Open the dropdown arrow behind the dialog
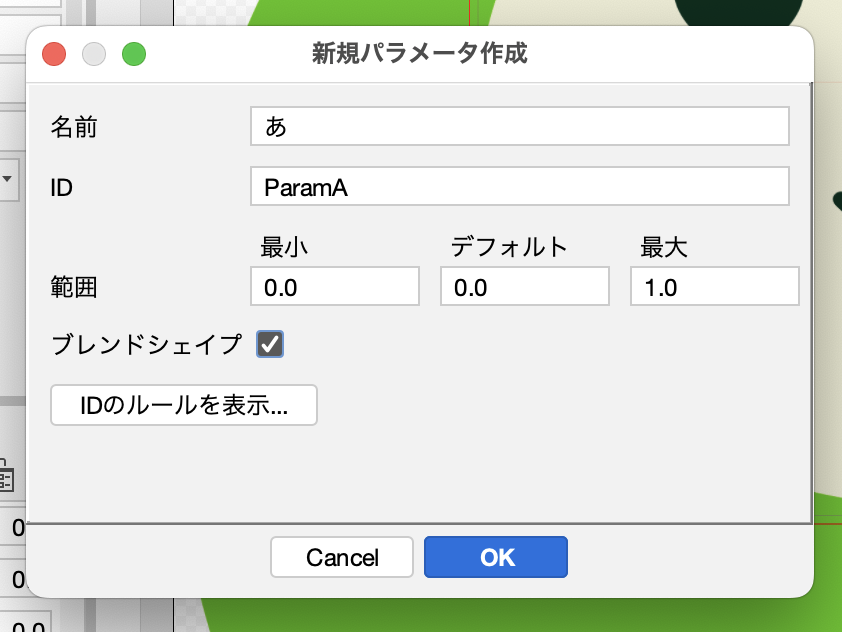Screen dimensions: 842x632 pyautogui.click(x=8, y=179)
